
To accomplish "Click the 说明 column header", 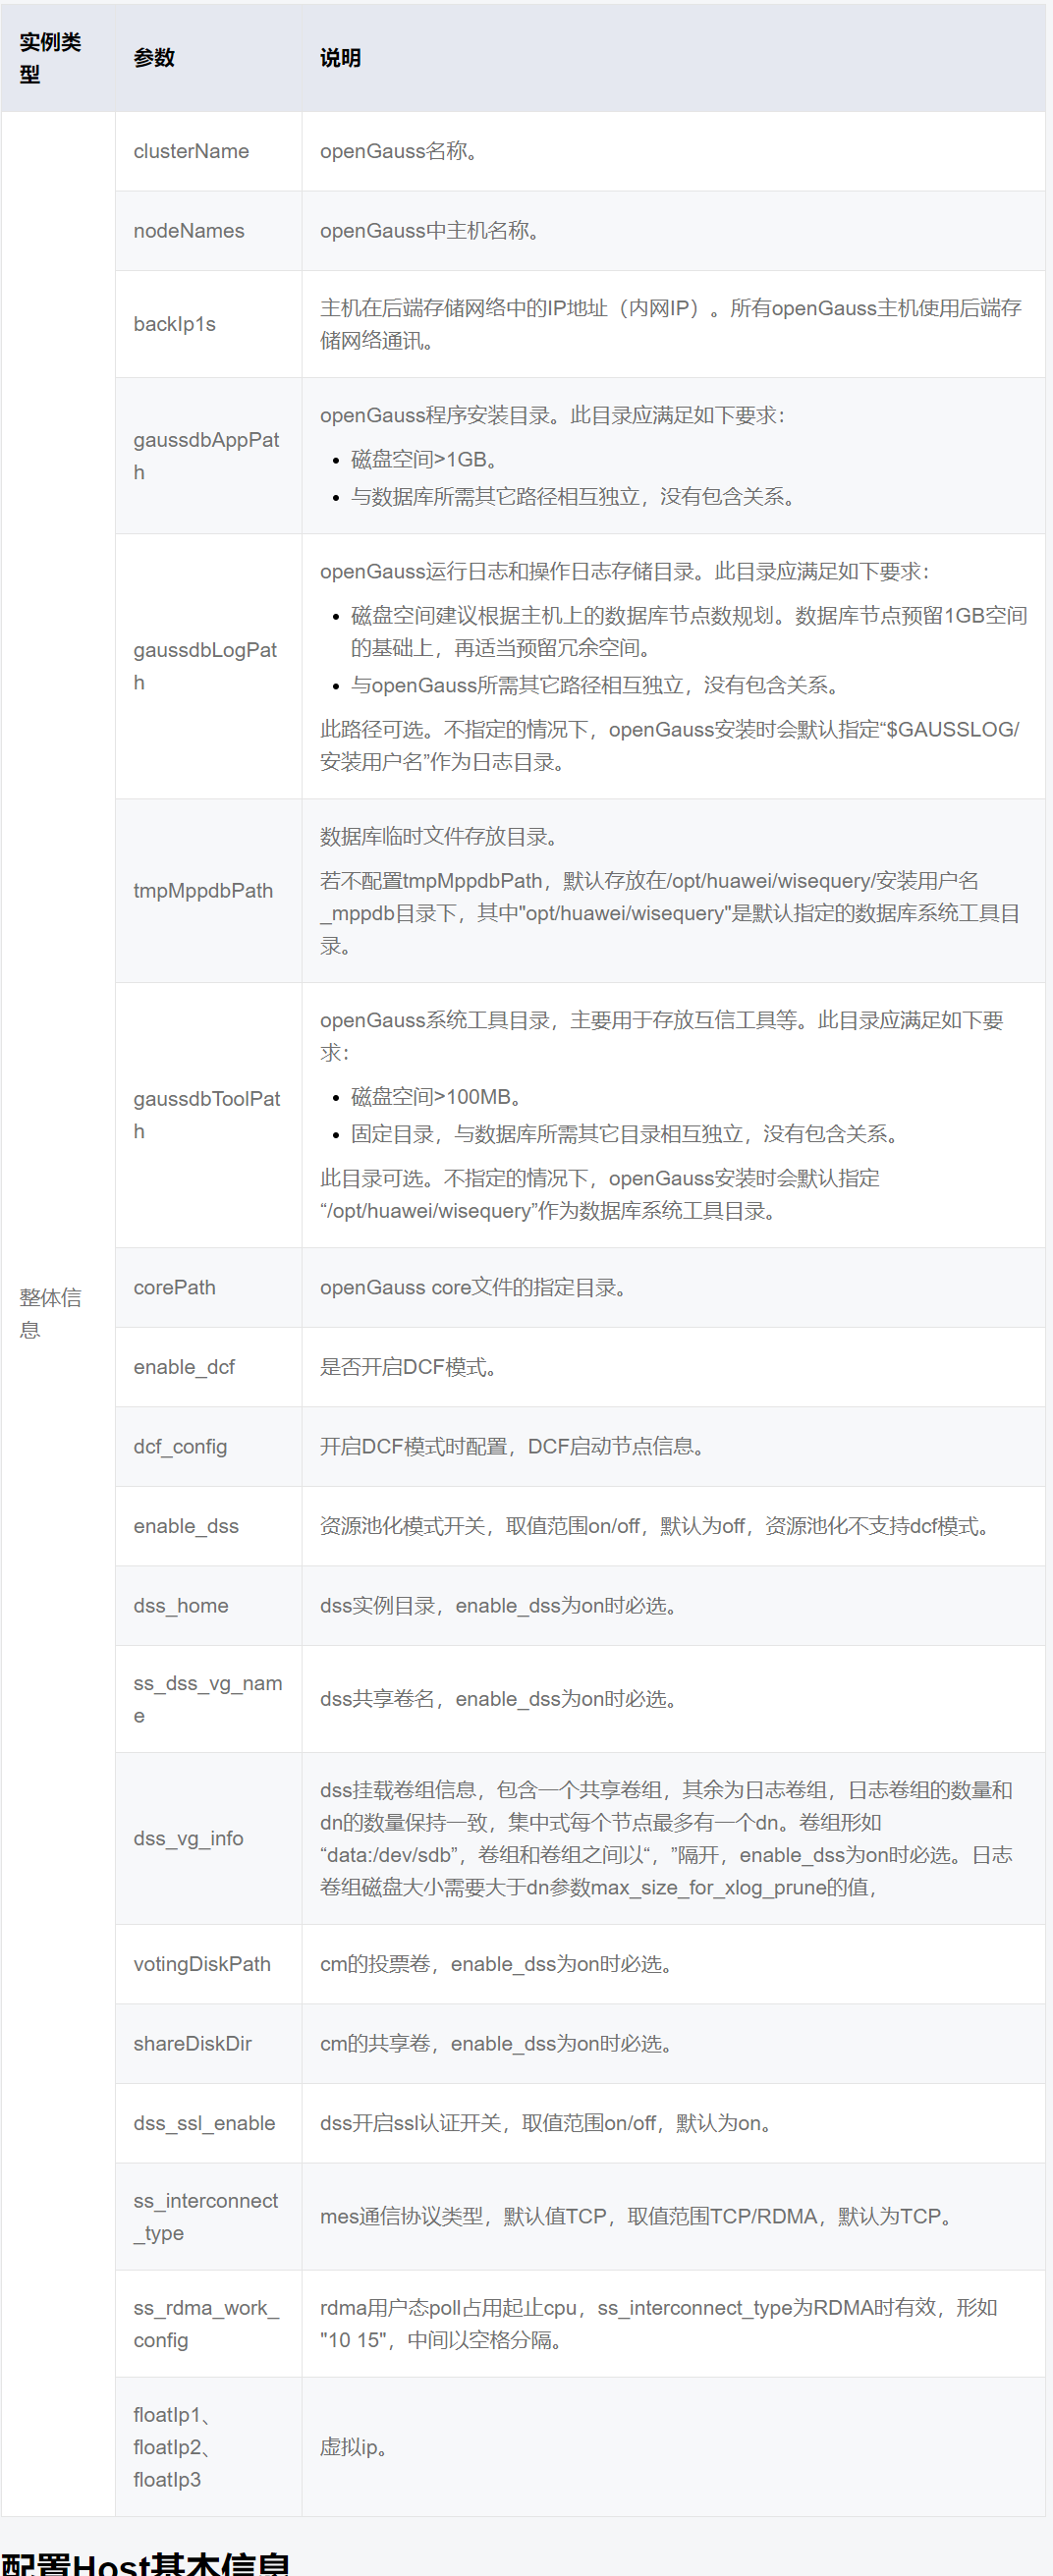I will (673, 58).
